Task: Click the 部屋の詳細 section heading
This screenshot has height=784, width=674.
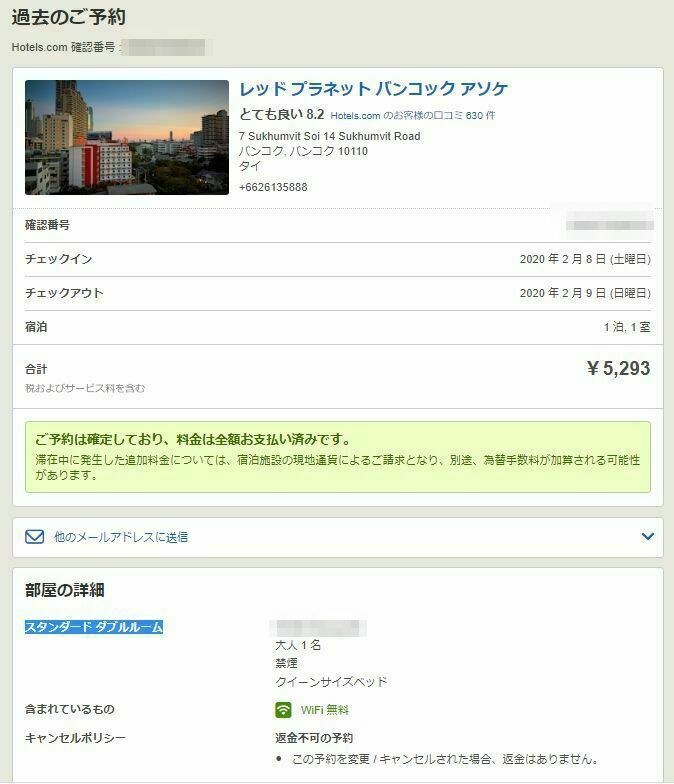Action: click(64, 590)
